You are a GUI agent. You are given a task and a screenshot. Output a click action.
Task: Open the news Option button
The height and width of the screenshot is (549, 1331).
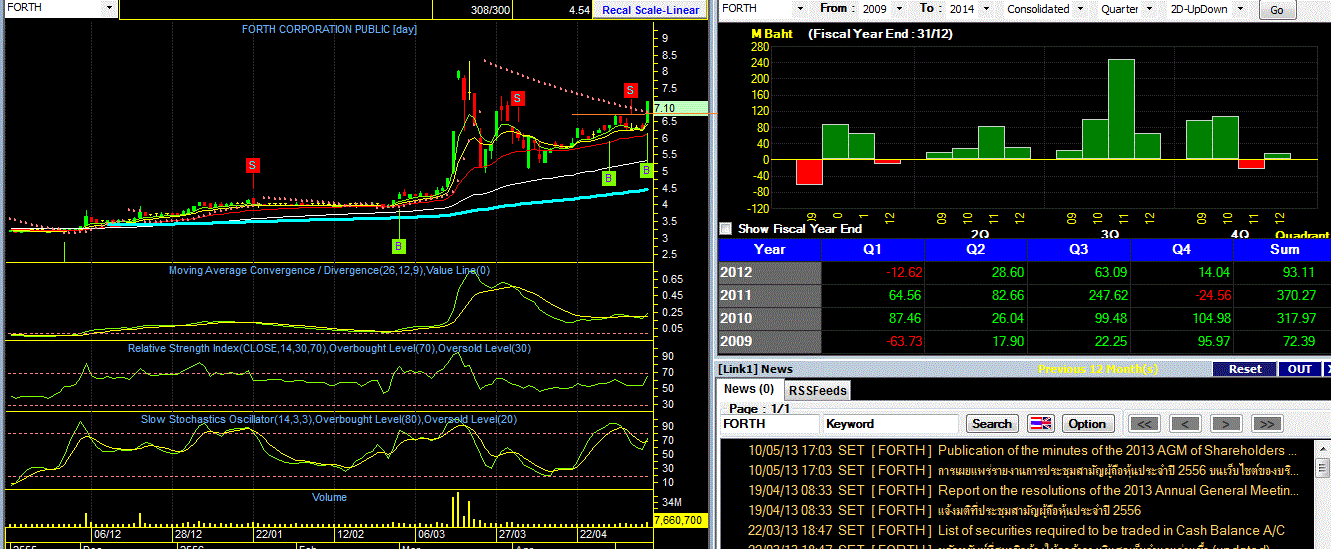tap(1088, 424)
